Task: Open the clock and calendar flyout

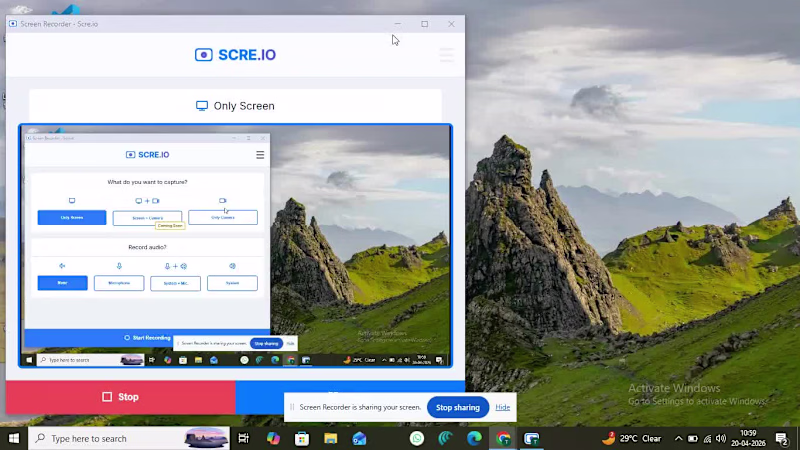Action: (748, 438)
